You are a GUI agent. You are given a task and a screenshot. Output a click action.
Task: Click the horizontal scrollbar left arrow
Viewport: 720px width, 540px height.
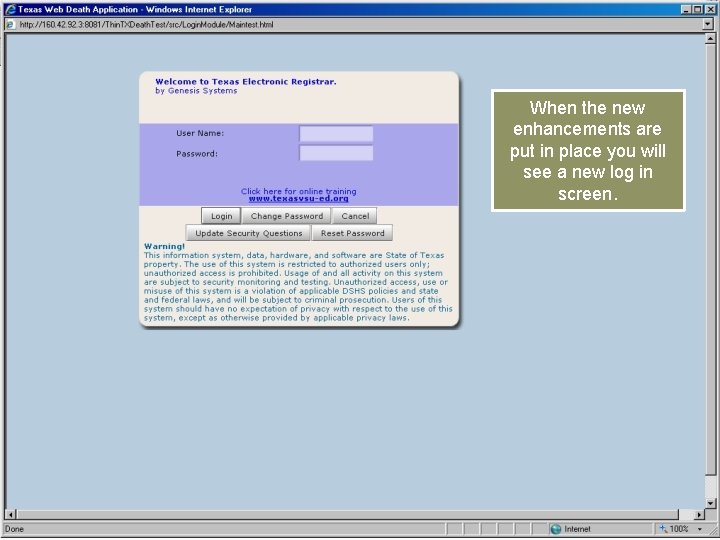(11, 514)
